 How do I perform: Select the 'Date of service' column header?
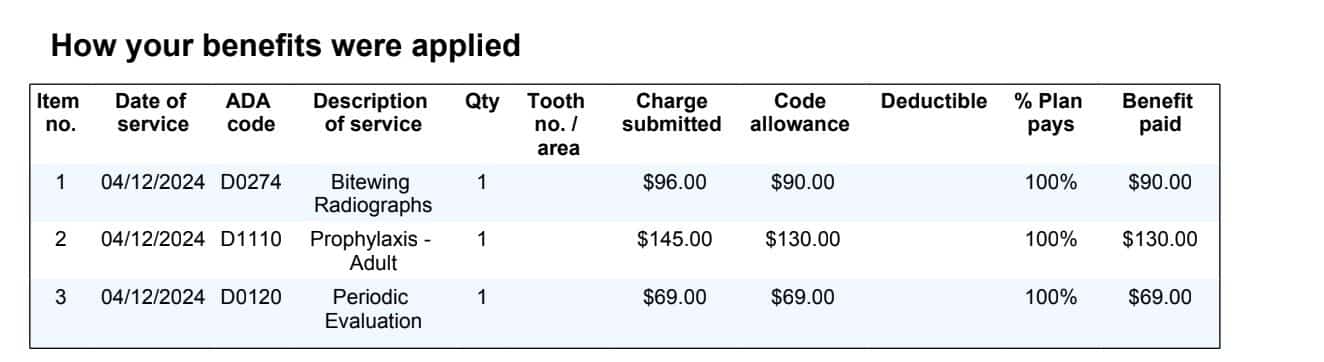(151, 113)
